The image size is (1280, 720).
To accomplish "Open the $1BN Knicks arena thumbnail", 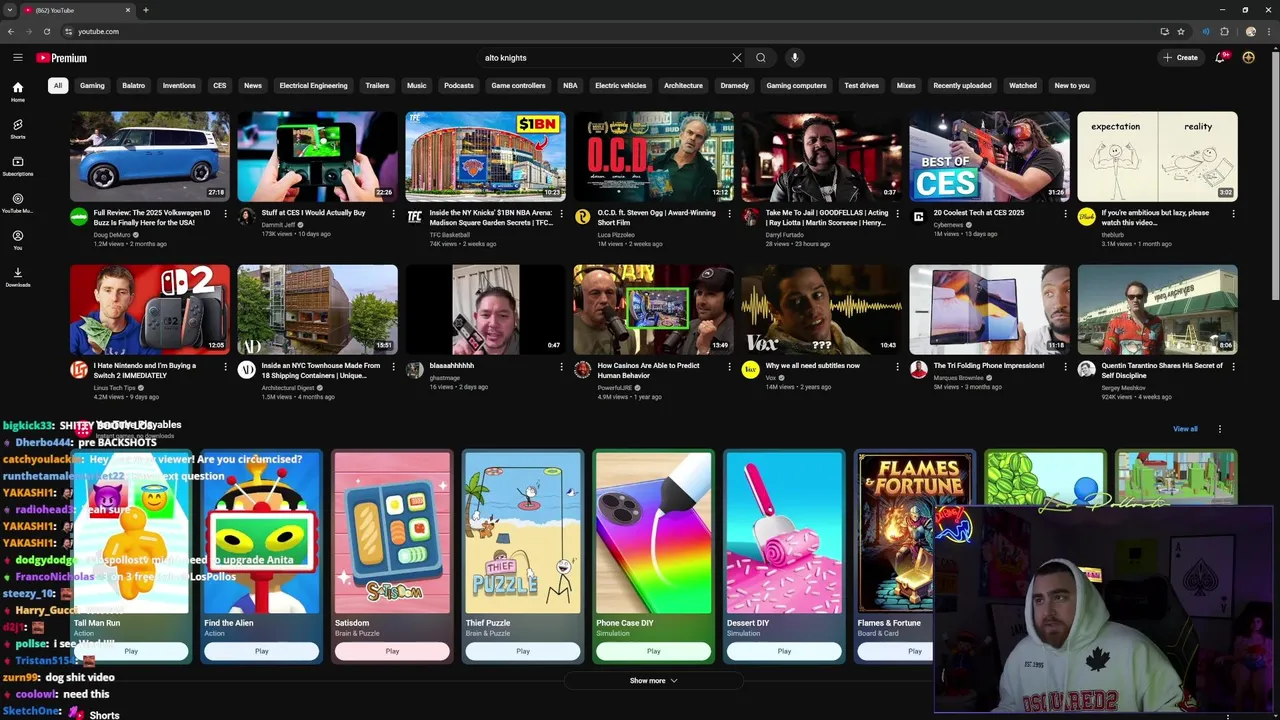I will click(485, 156).
